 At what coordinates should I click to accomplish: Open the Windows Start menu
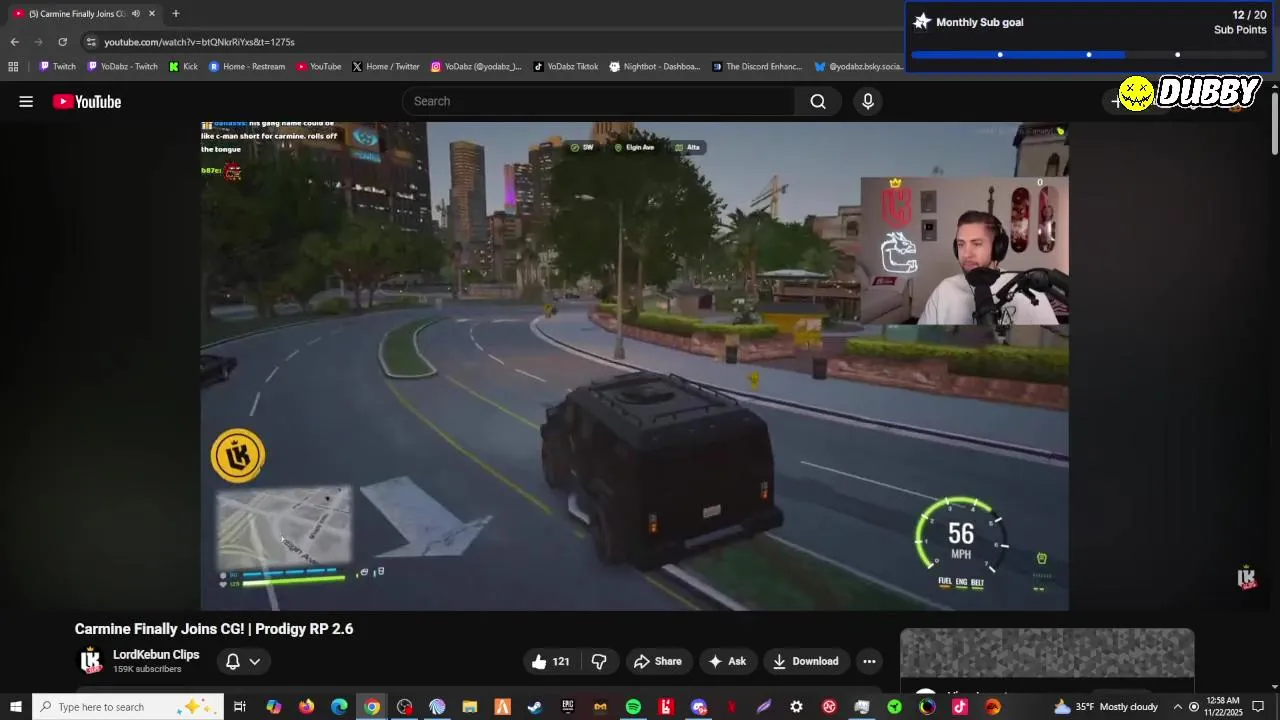[15, 707]
